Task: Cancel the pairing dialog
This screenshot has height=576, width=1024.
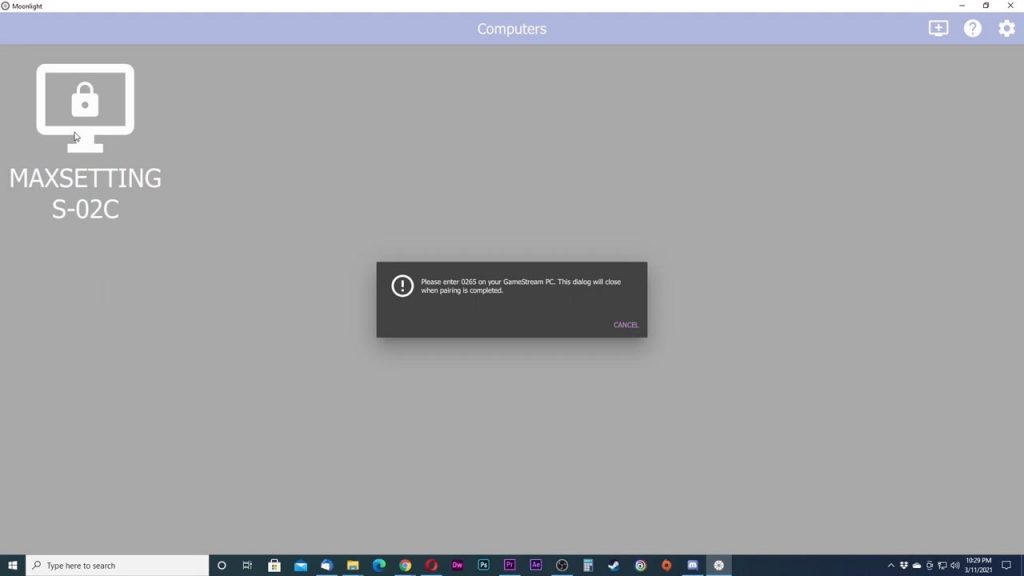Action: click(x=626, y=325)
